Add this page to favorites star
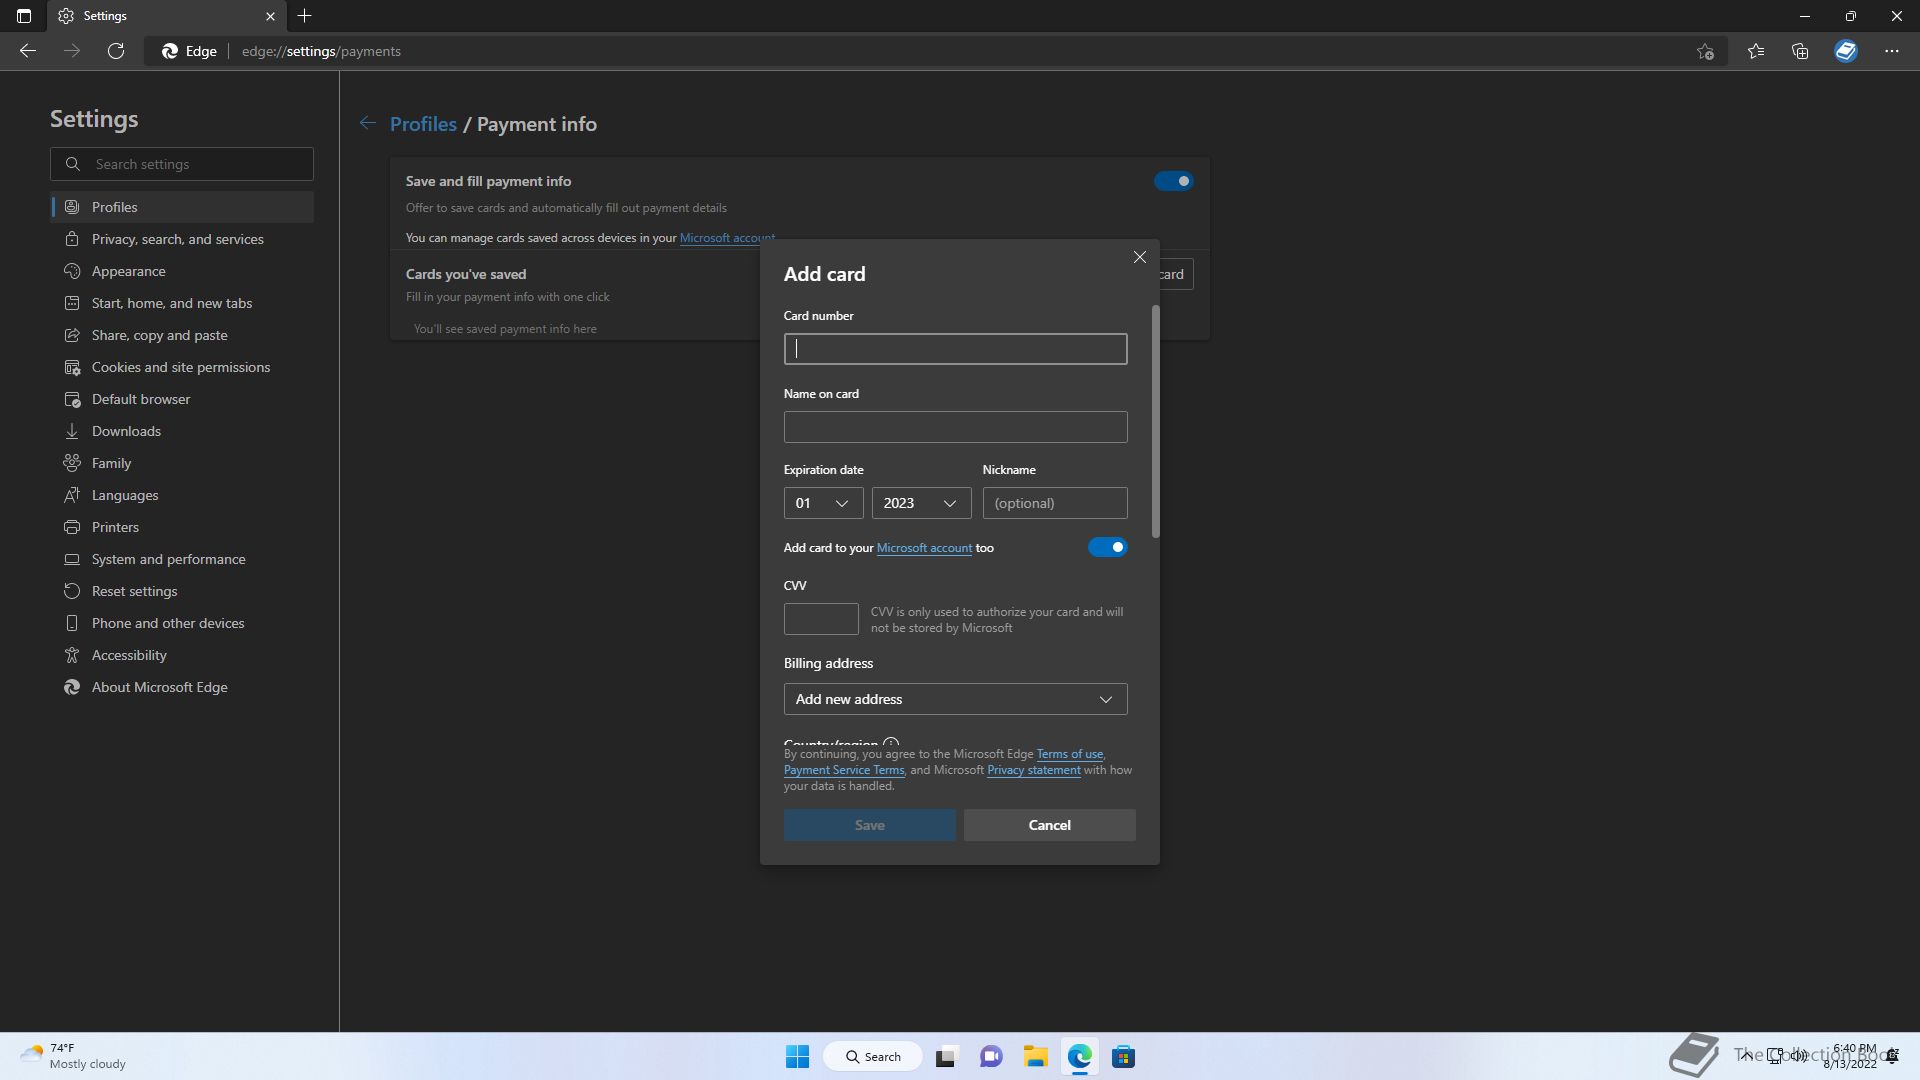 (x=1706, y=51)
